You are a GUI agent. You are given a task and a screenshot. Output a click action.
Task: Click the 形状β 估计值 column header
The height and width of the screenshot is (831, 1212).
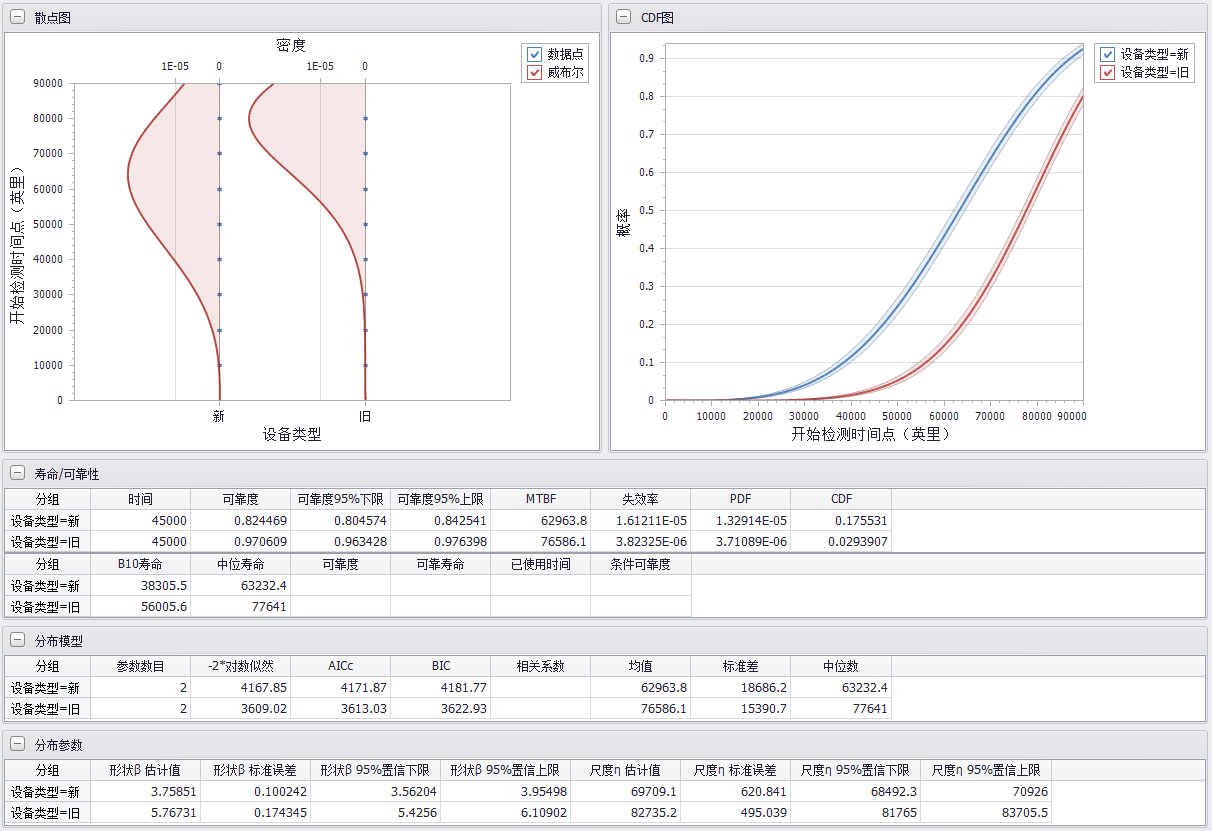pos(145,770)
